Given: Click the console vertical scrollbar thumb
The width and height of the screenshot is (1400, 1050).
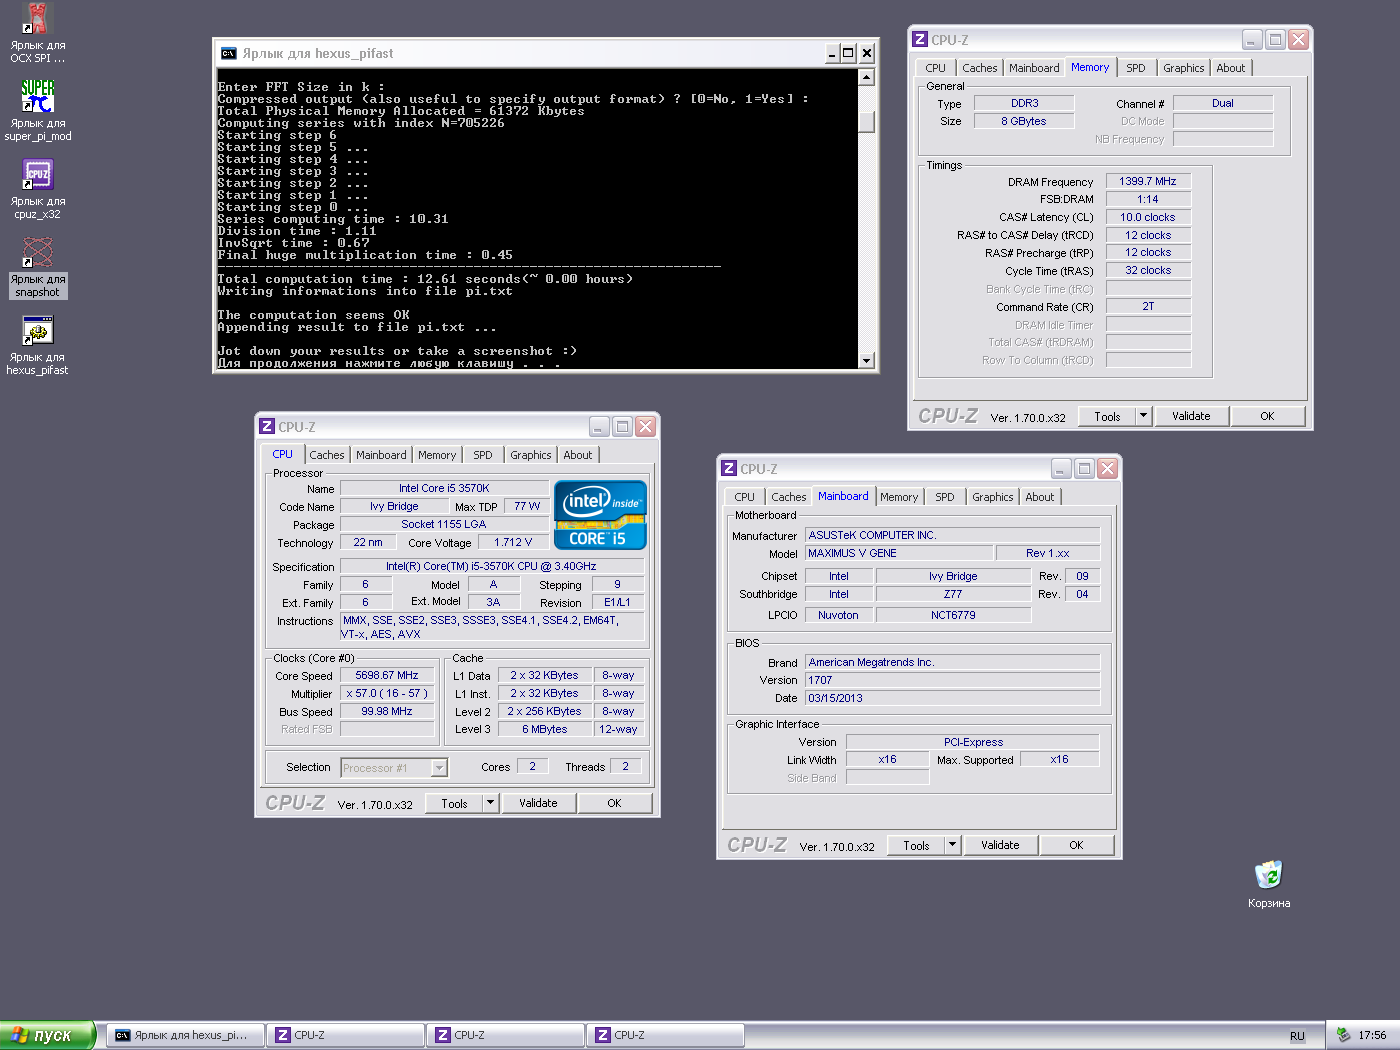Looking at the screenshot, I should [867, 122].
